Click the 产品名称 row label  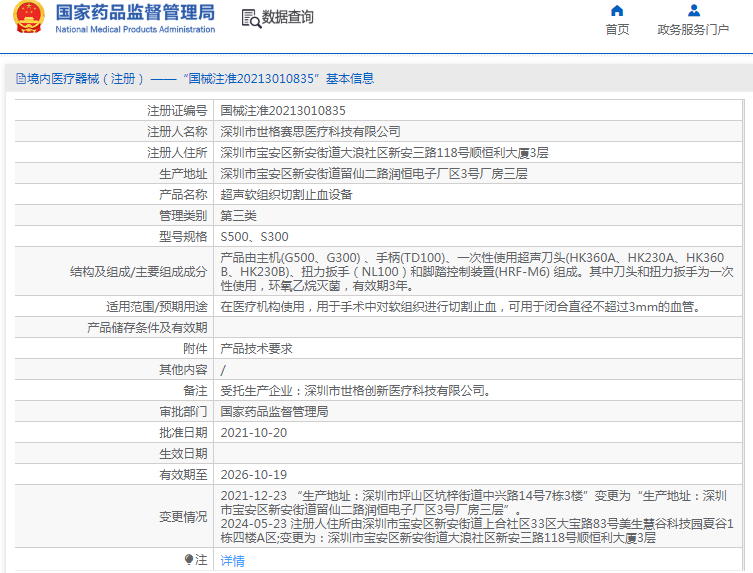click(183, 195)
